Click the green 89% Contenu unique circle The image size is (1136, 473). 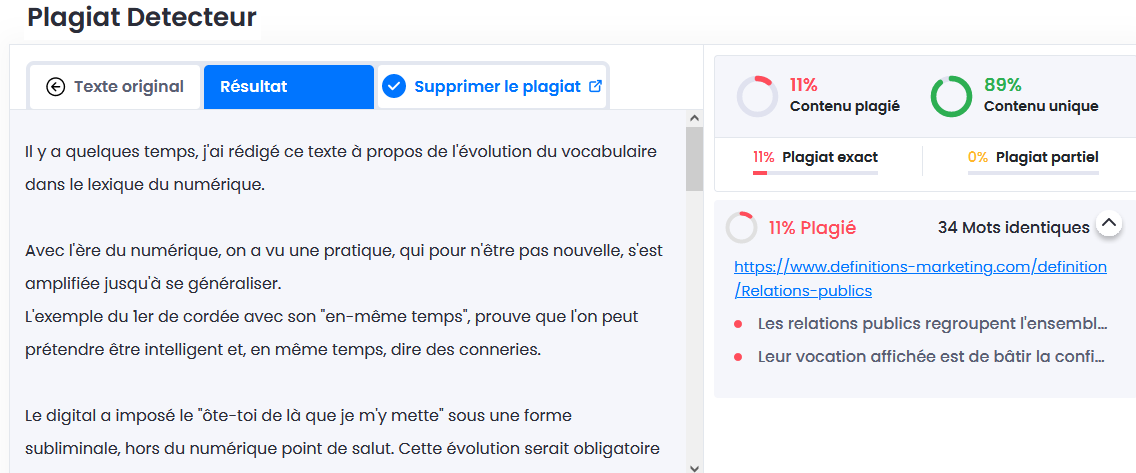(x=951, y=97)
